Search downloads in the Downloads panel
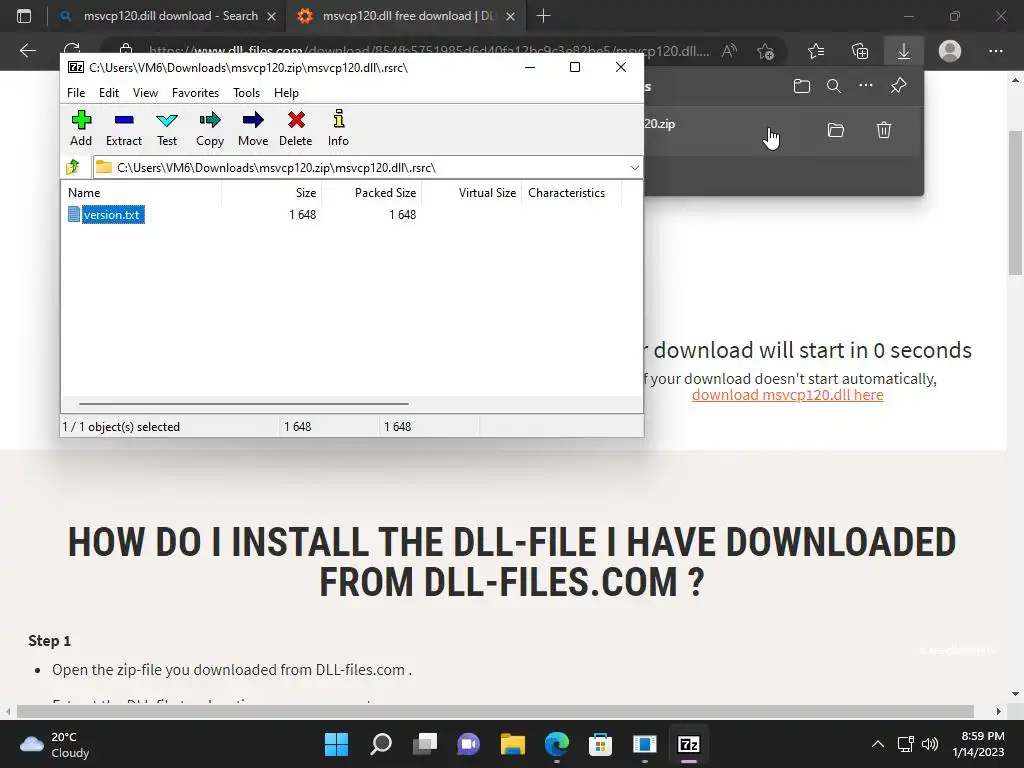The width and height of the screenshot is (1024, 768). 834,86
